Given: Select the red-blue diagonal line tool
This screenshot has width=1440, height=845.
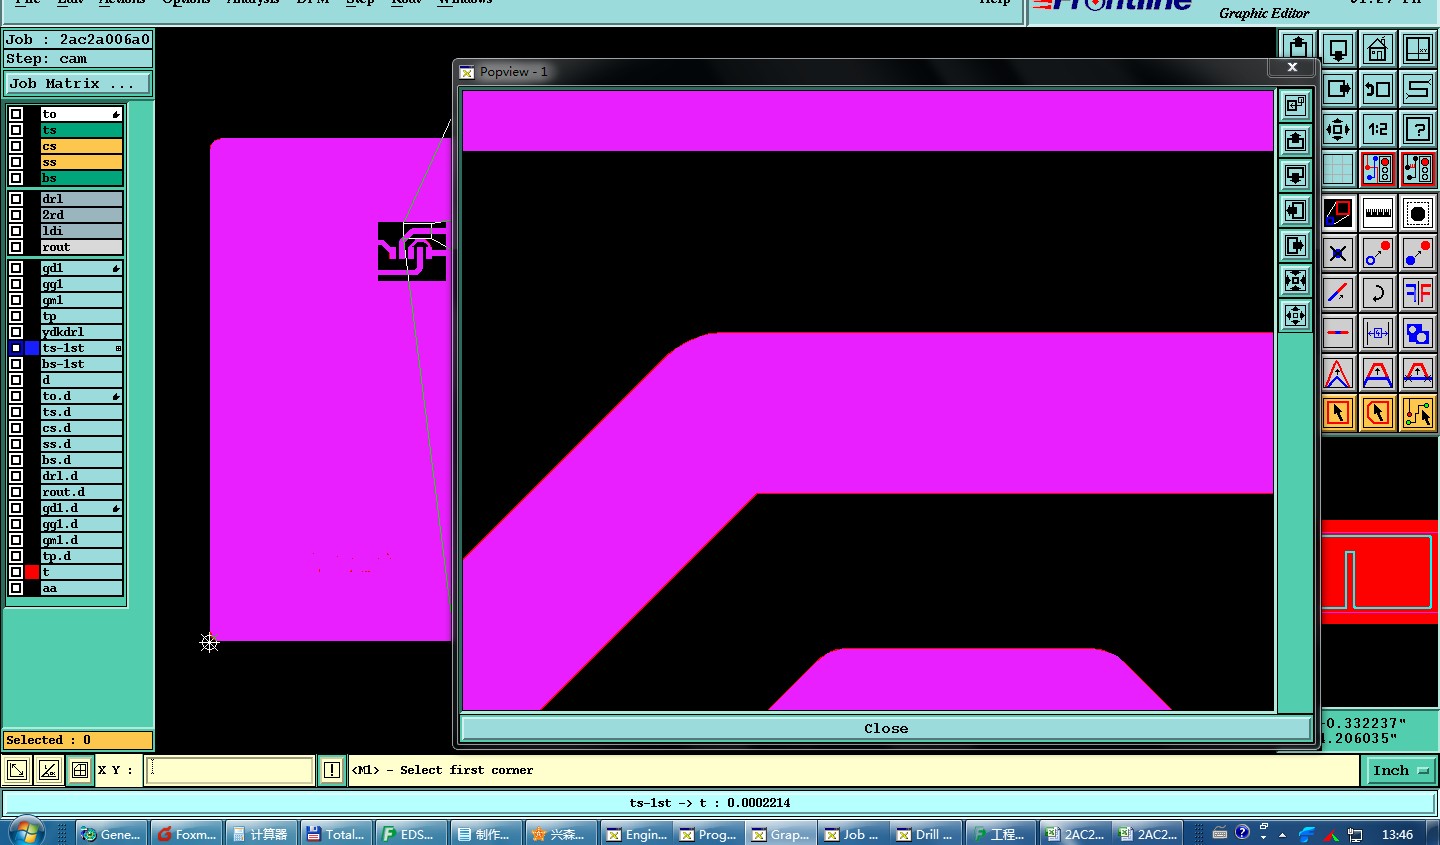Looking at the screenshot, I should [x=1338, y=293].
